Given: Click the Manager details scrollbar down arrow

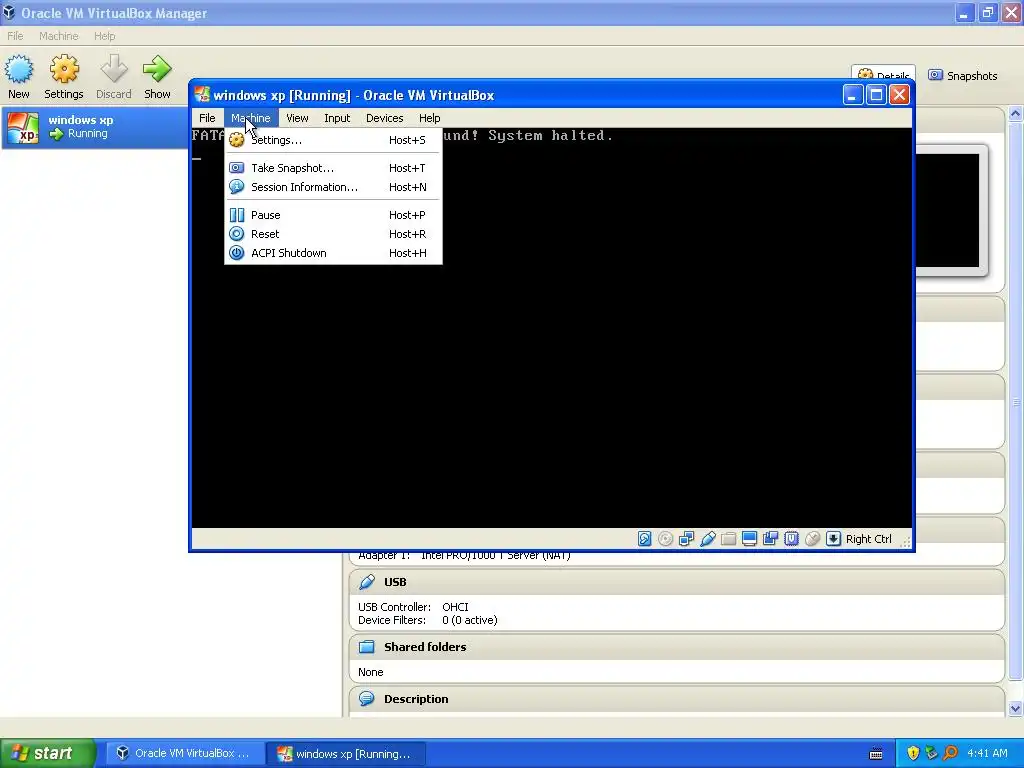Looking at the screenshot, I should point(1015,708).
